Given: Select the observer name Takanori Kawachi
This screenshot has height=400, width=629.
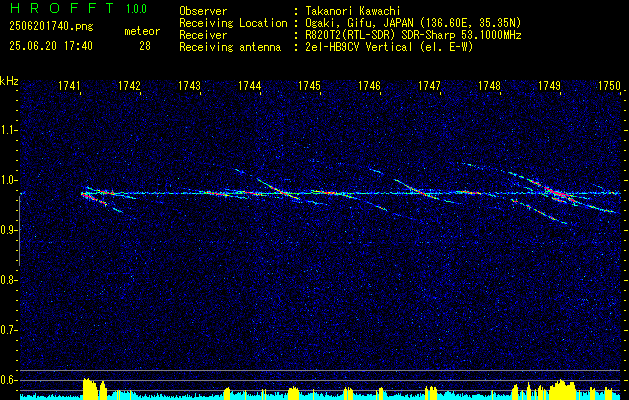Looking at the screenshot, I should click(353, 11).
